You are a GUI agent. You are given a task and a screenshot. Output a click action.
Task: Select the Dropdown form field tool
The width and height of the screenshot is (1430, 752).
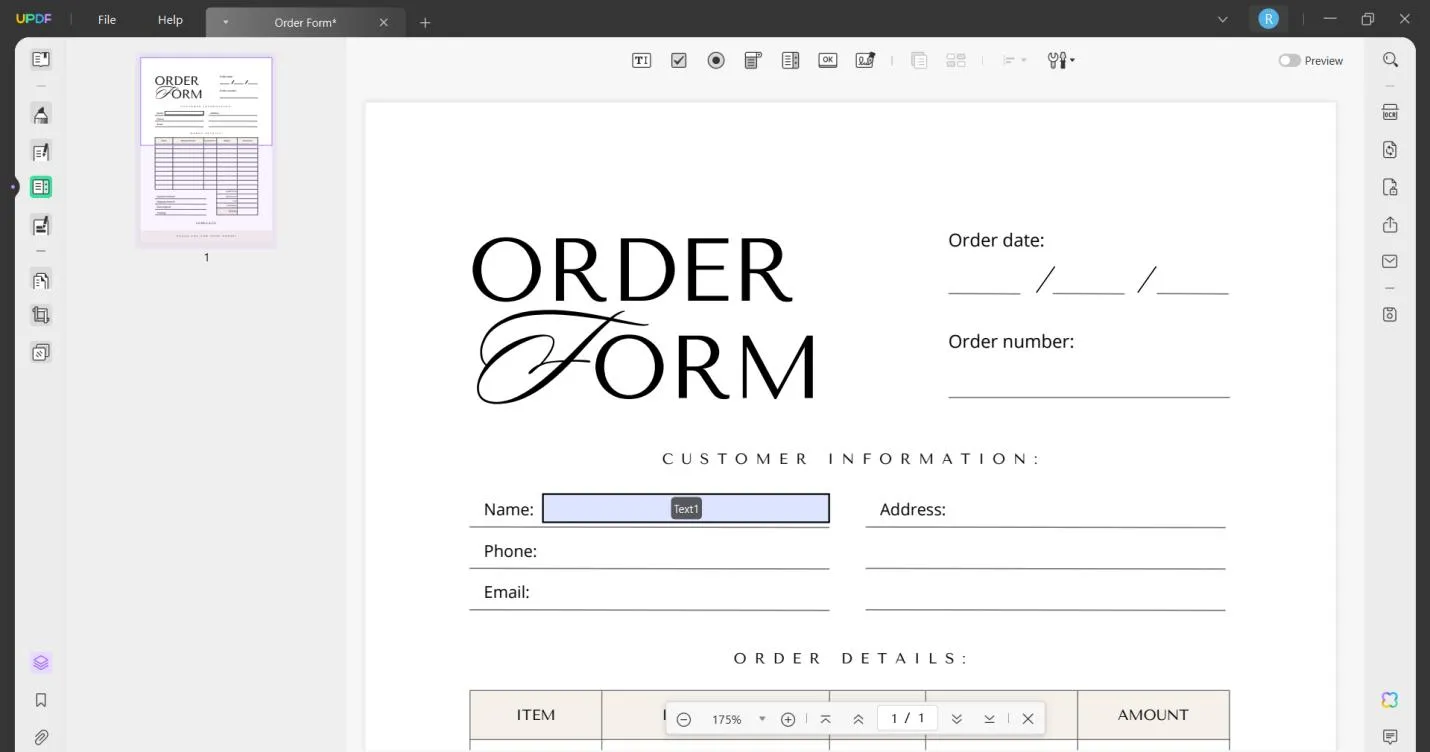pyautogui.click(x=753, y=60)
